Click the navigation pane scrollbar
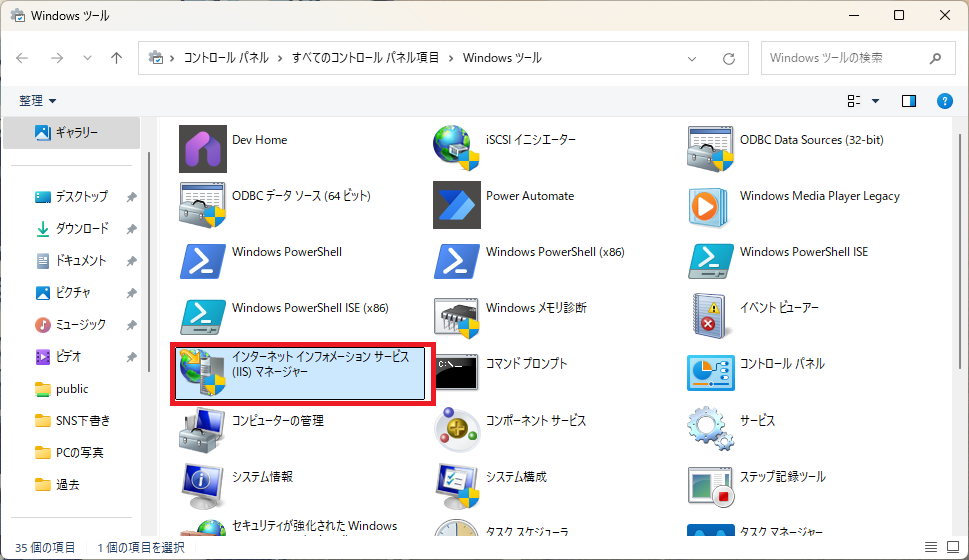 click(149, 262)
